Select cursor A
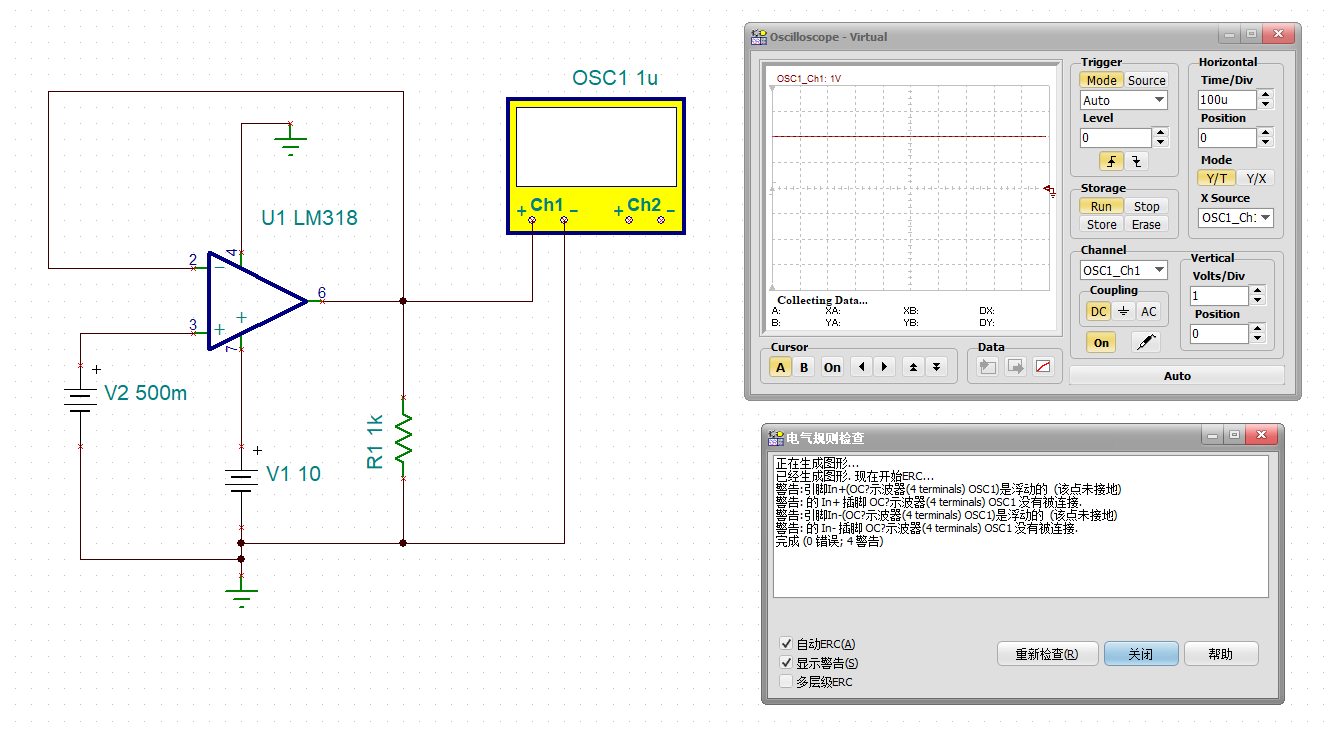Screen dimensions: 1334x729 point(781,367)
